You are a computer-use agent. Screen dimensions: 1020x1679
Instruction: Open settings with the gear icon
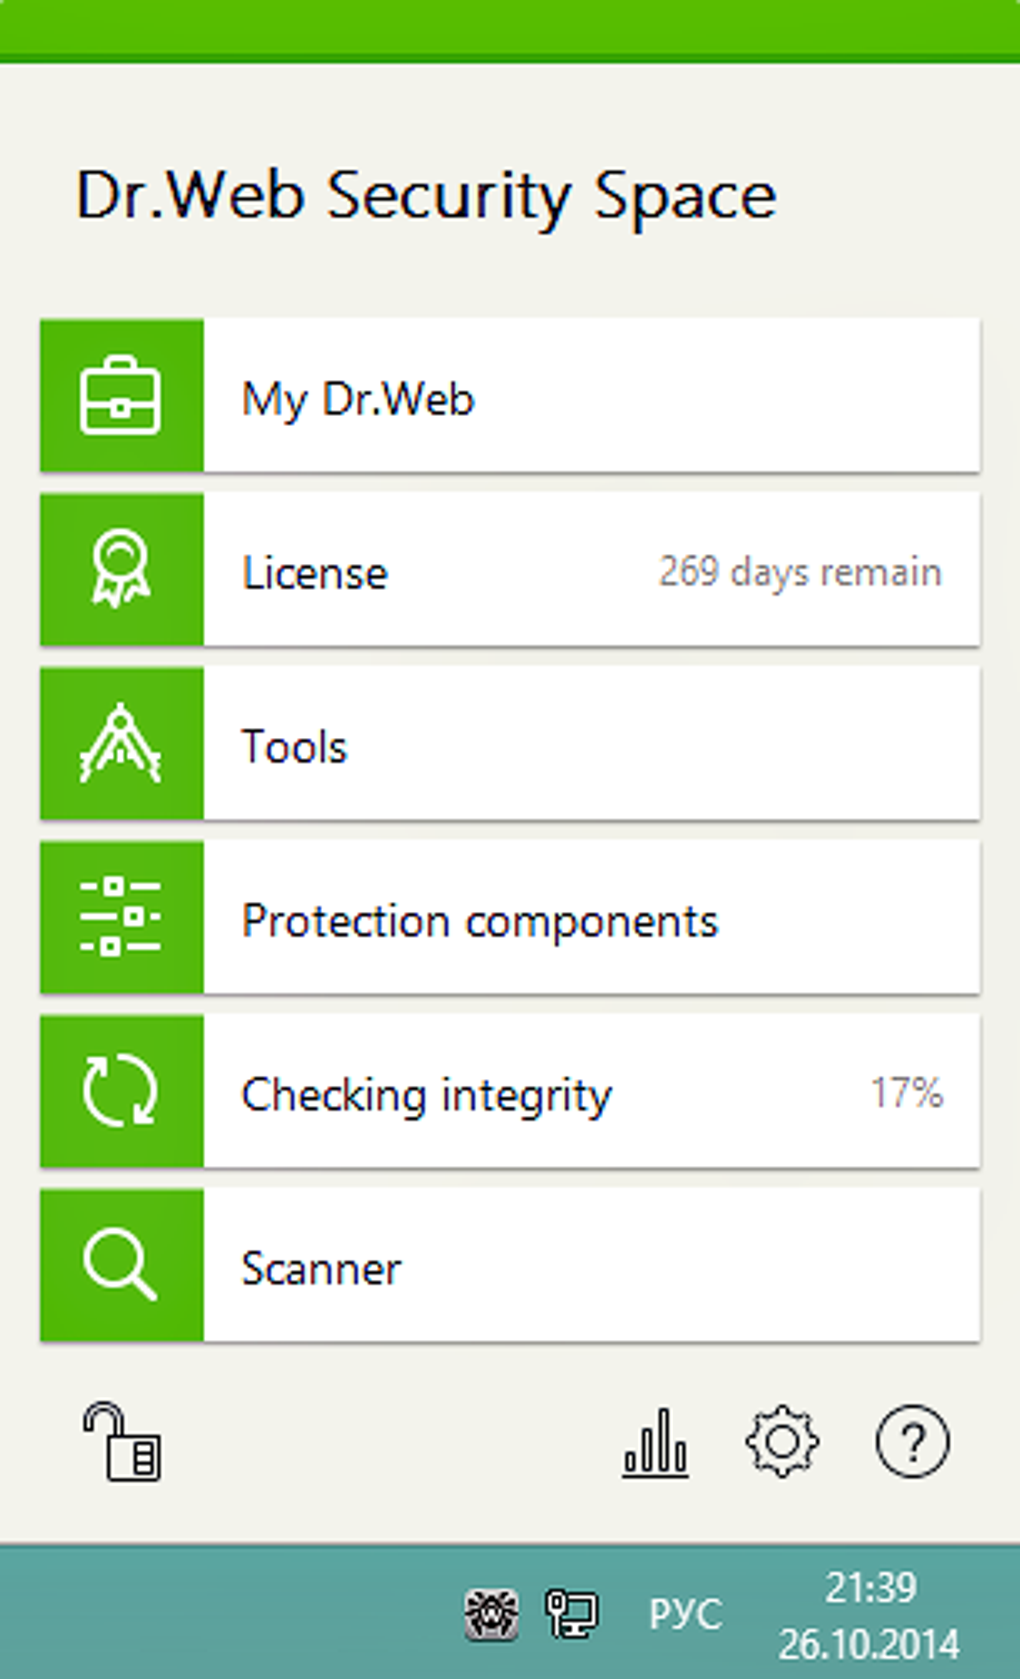[x=782, y=1442]
